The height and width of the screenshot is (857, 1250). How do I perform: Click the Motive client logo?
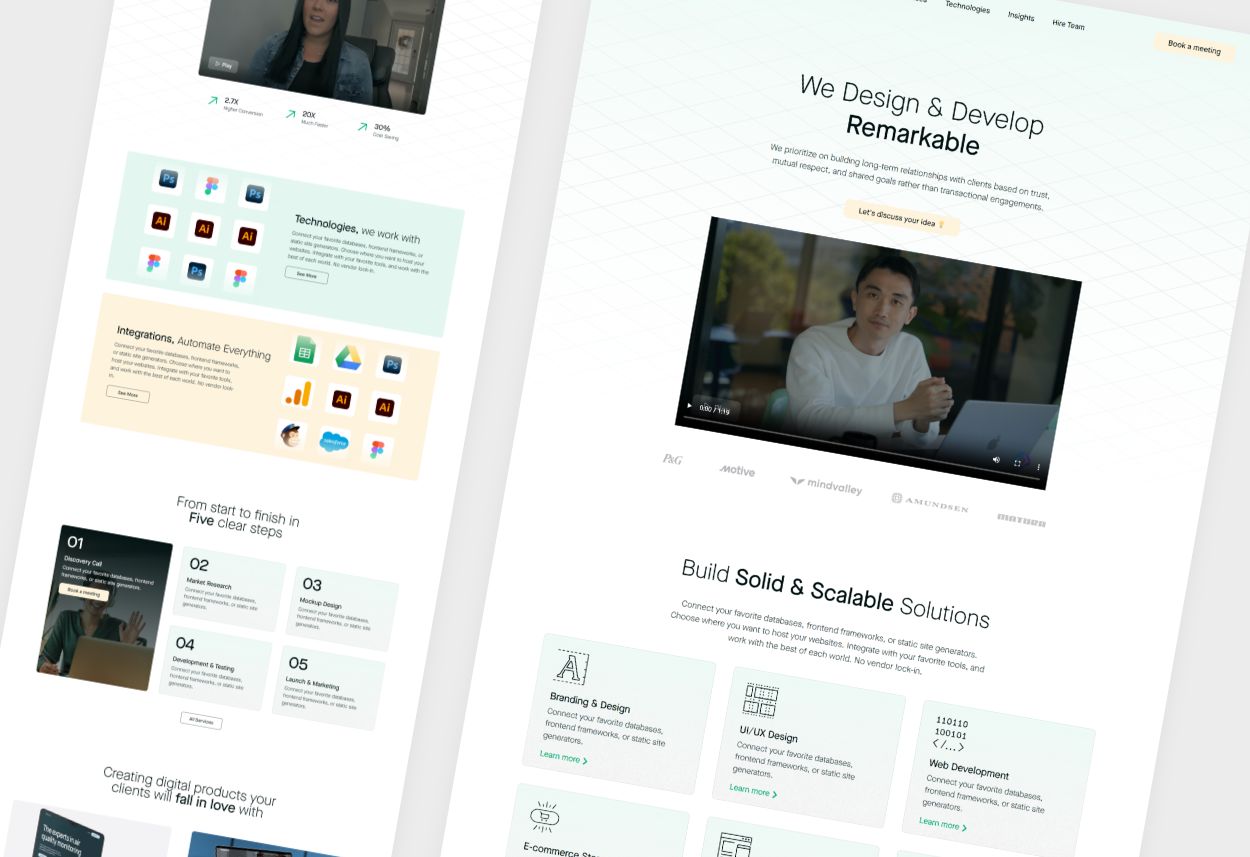click(x=737, y=470)
